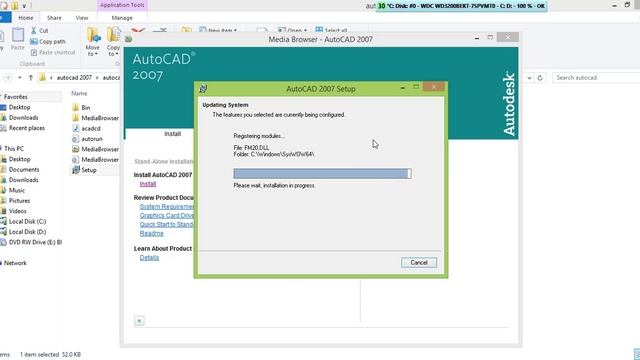Open the System Requirements link

pyautogui.click(x=167, y=207)
